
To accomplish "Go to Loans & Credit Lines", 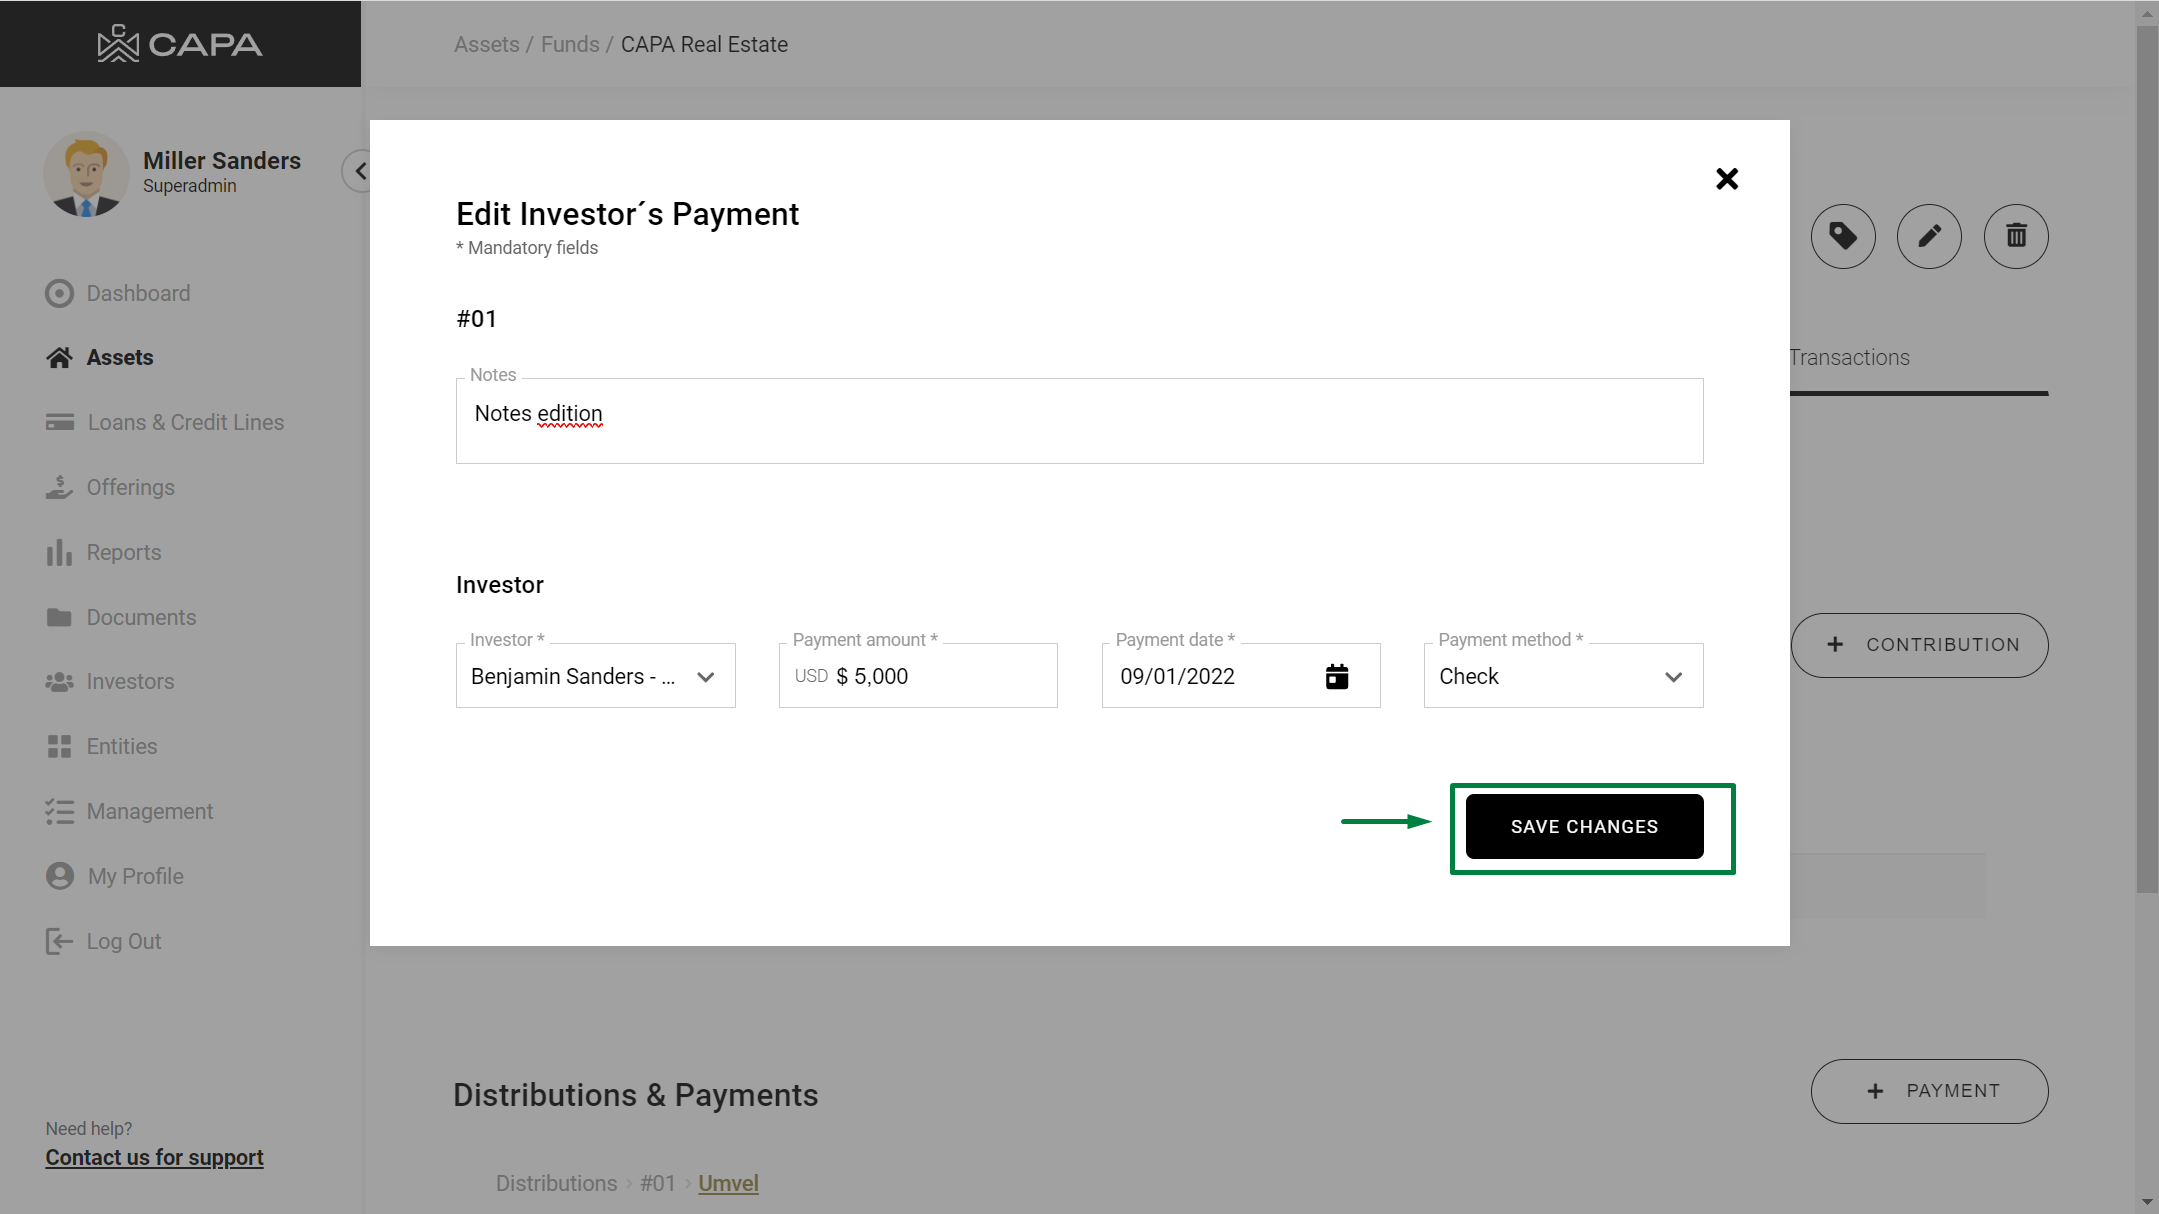I will (185, 422).
